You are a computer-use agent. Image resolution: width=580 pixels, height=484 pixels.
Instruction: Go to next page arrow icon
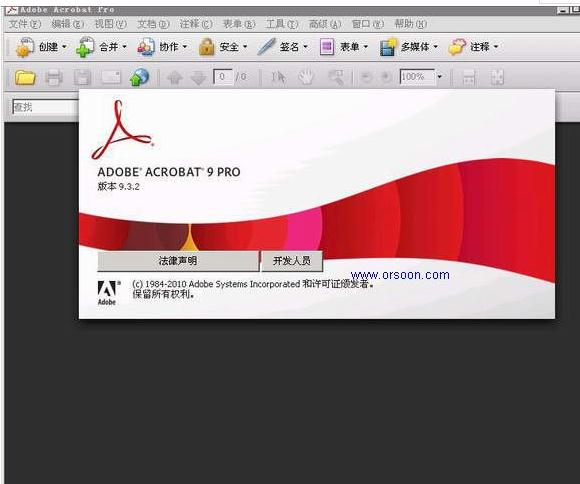[x=199, y=78]
